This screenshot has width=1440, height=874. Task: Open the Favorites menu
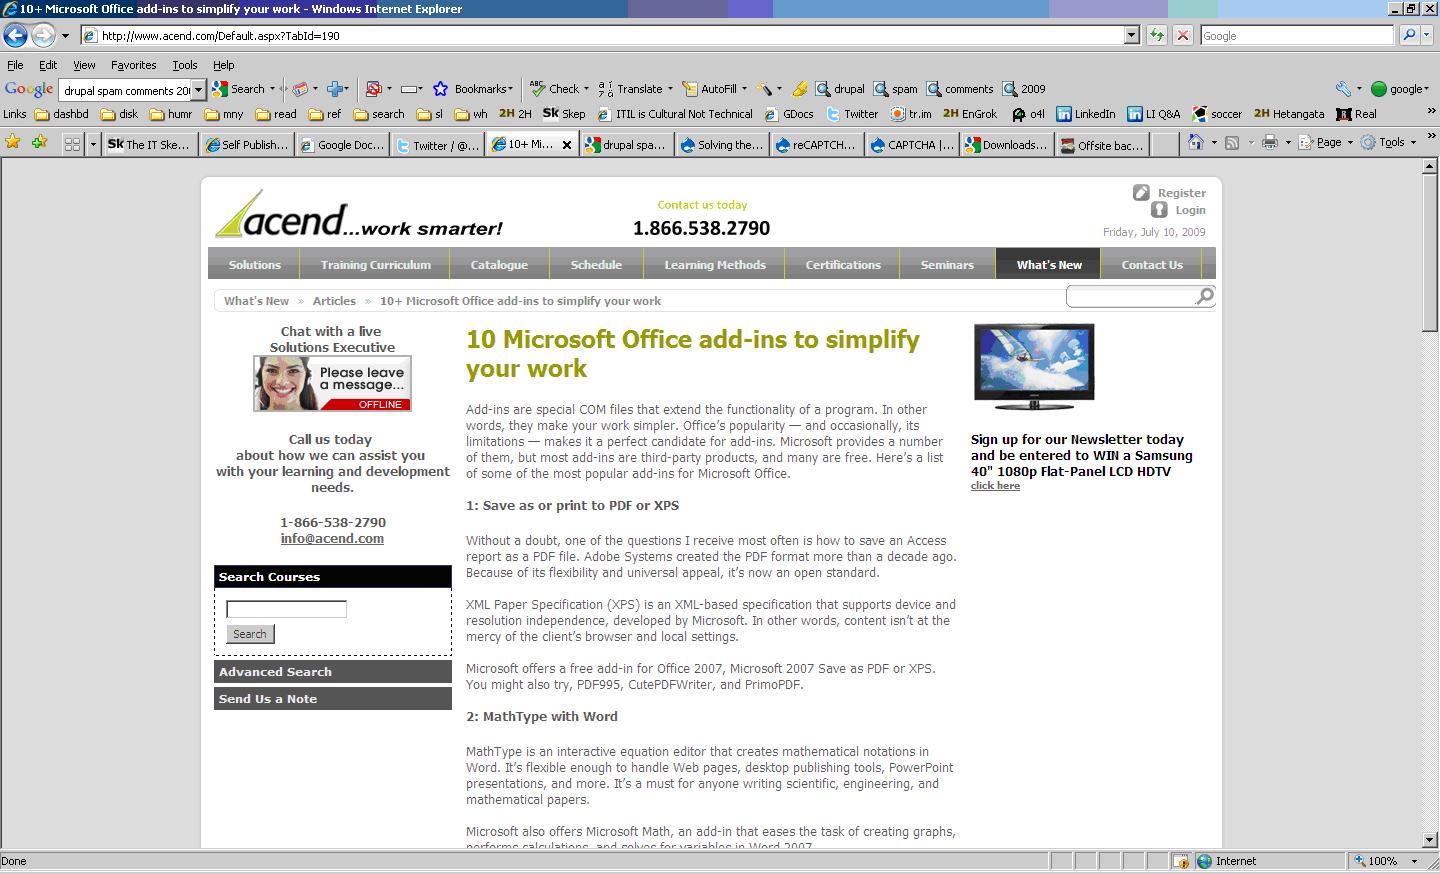[133, 65]
